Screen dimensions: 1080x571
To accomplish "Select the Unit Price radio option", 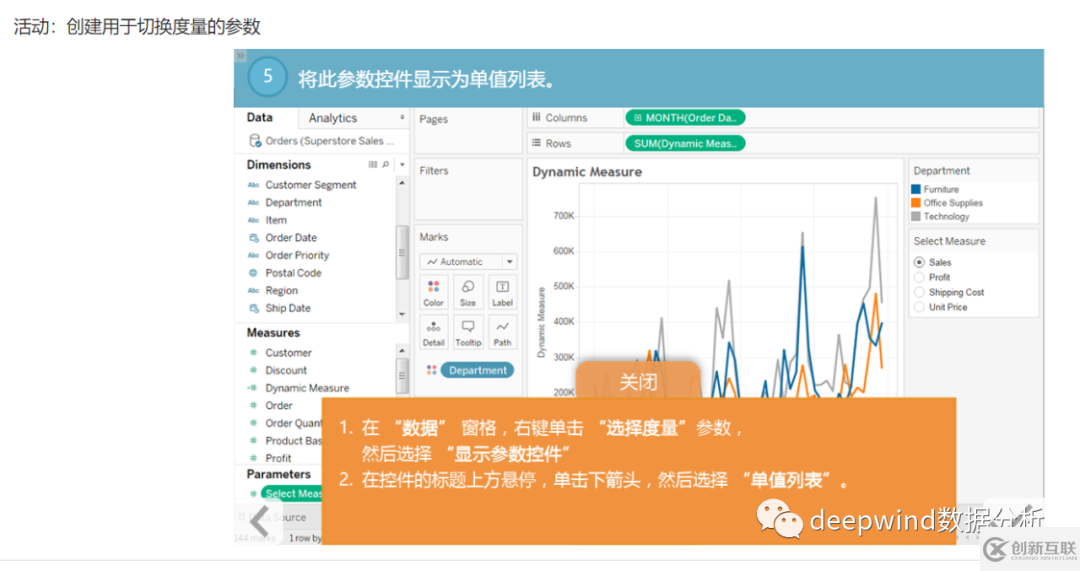I will [x=919, y=307].
